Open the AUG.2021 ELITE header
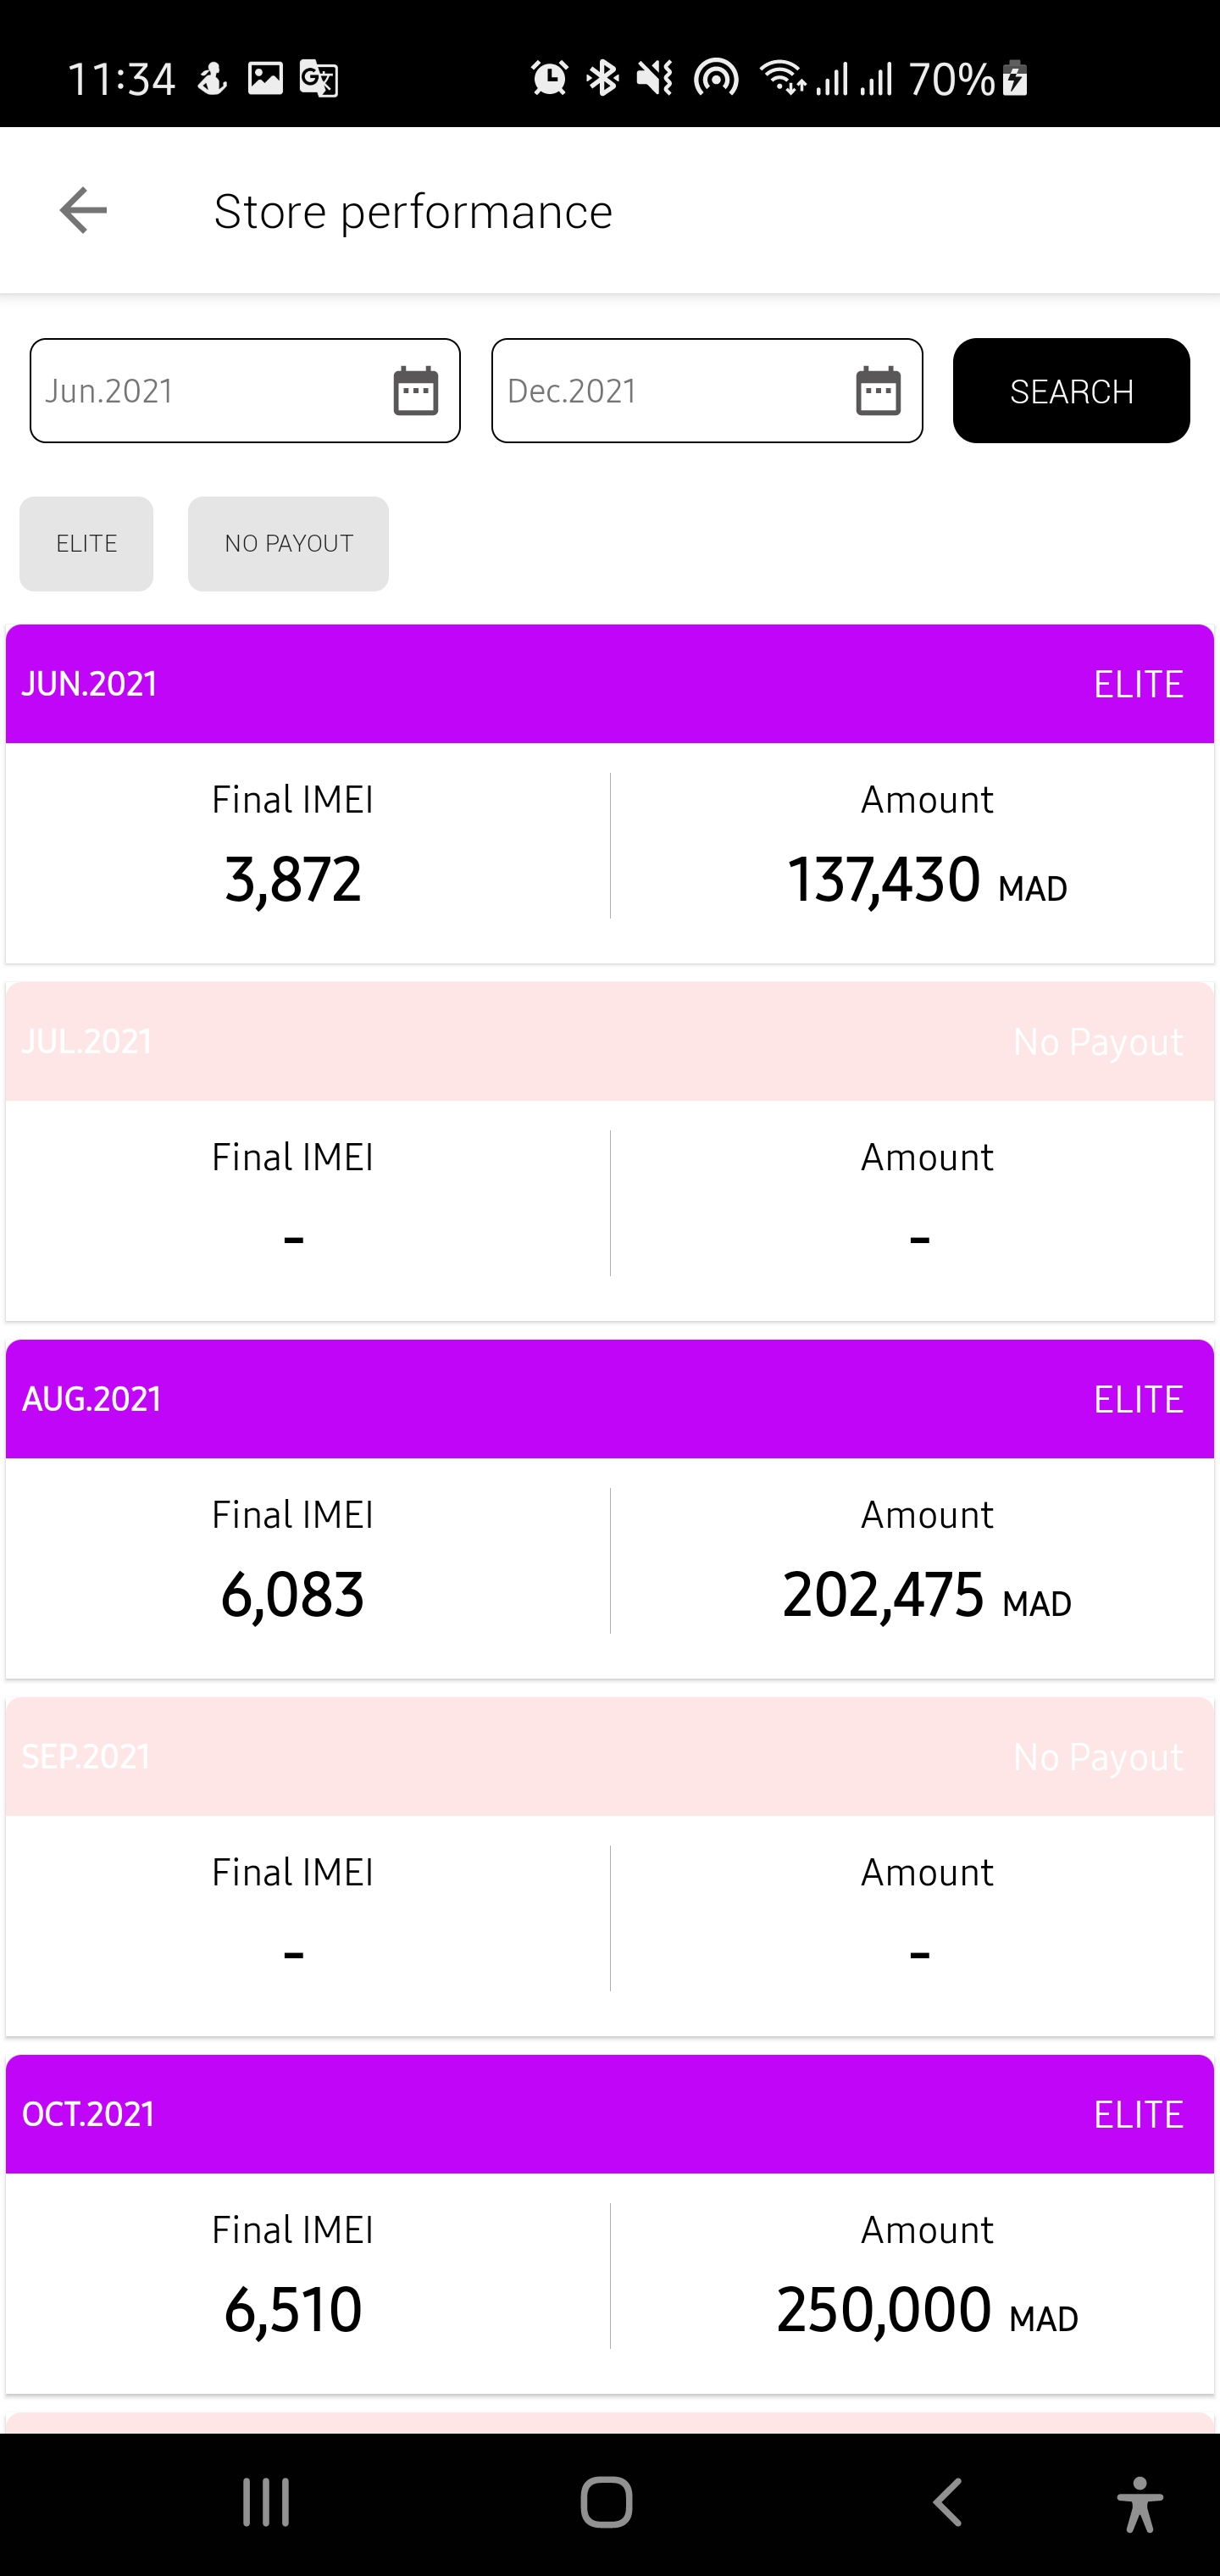This screenshot has width=1220, height=2576. point(610,1399)
